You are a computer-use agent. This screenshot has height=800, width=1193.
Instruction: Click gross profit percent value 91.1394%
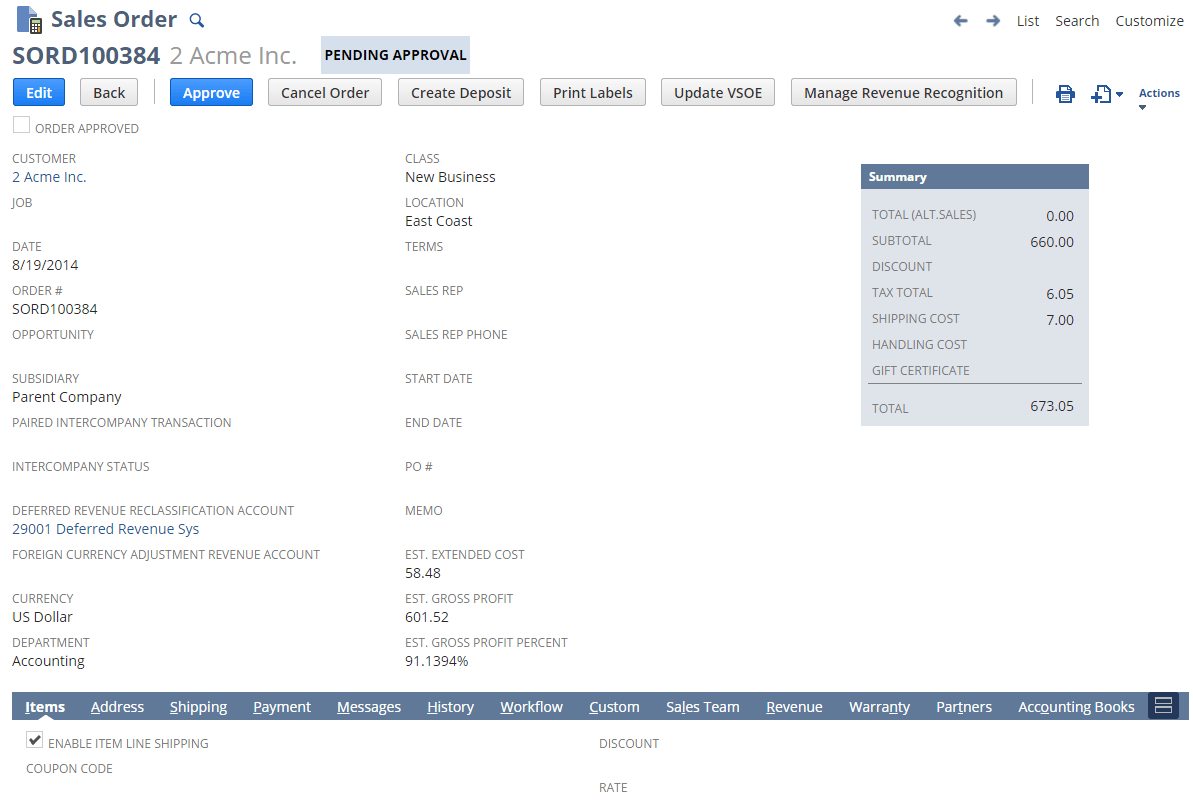436,661
